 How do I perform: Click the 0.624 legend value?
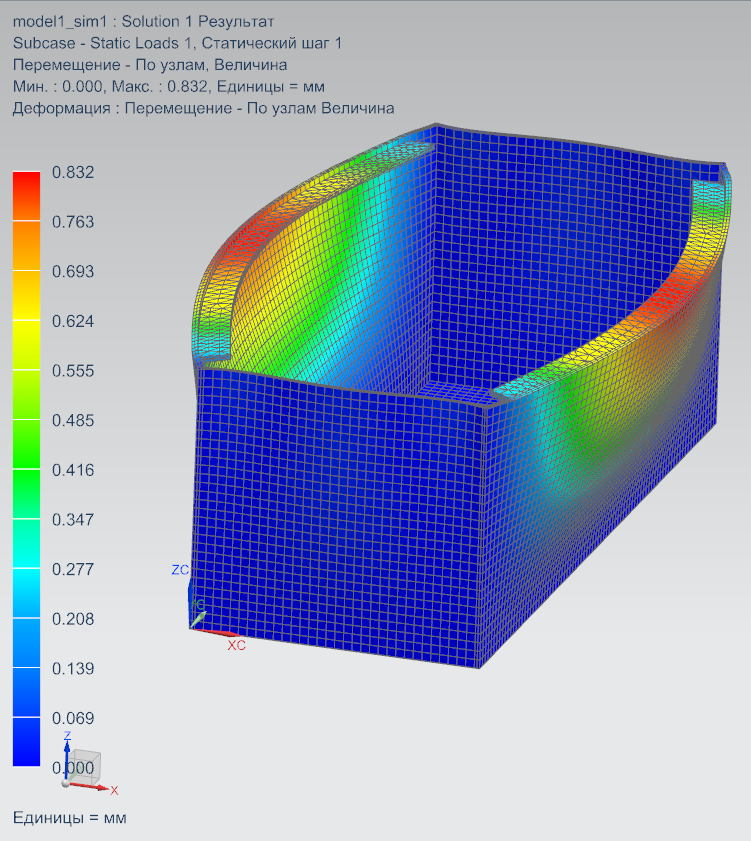tap(73, 321)
